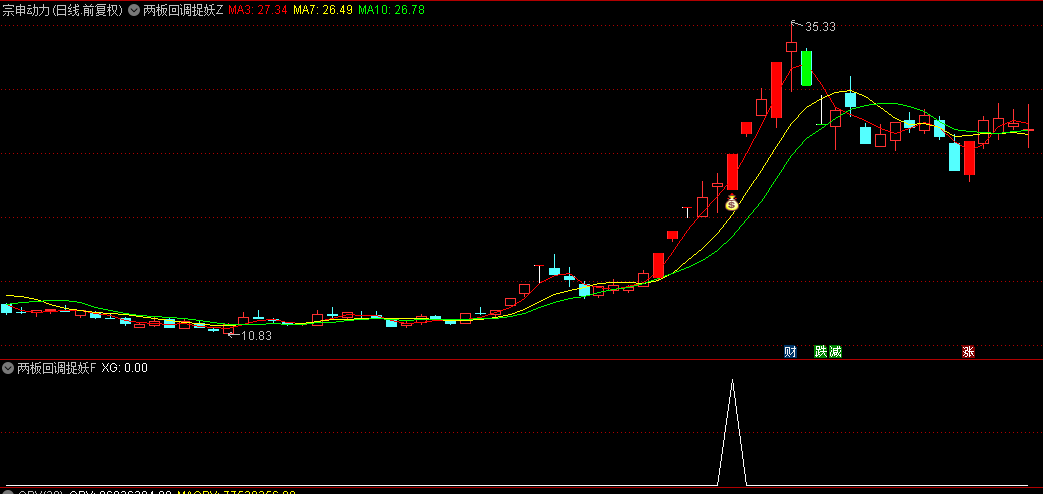Viewport: 1043px width, 494px height.
Task: Click the MA10: 26.78 value label
Action: coord(391,10)
